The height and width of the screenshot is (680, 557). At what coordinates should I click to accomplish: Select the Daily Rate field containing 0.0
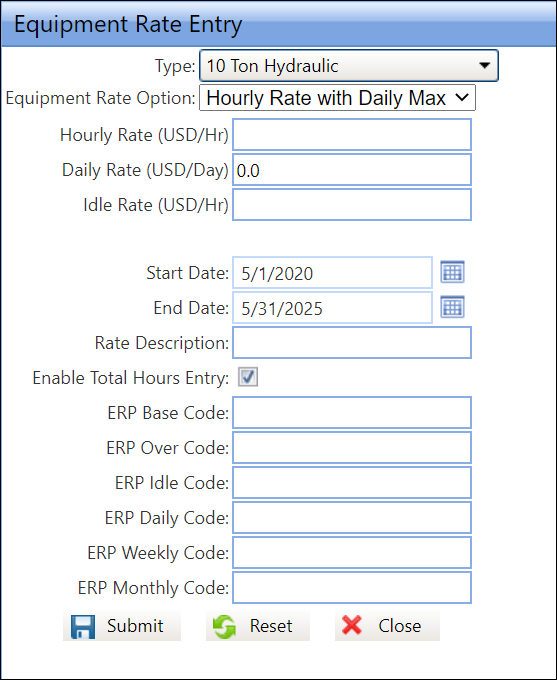[x=352, y=170]
